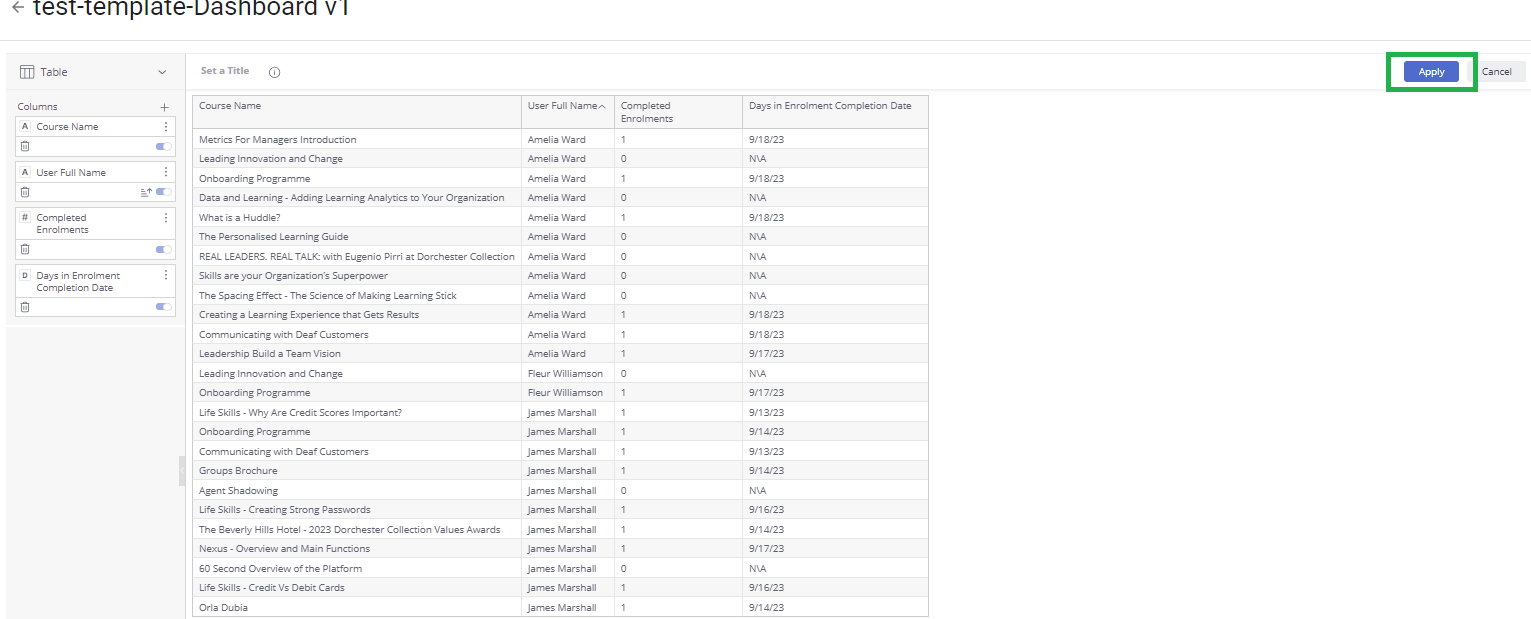1531x619 pixels.
Task: Toggle the Days in Enrolment Completion Date switch
Action: pyautogui.click(x=161, y=306)
